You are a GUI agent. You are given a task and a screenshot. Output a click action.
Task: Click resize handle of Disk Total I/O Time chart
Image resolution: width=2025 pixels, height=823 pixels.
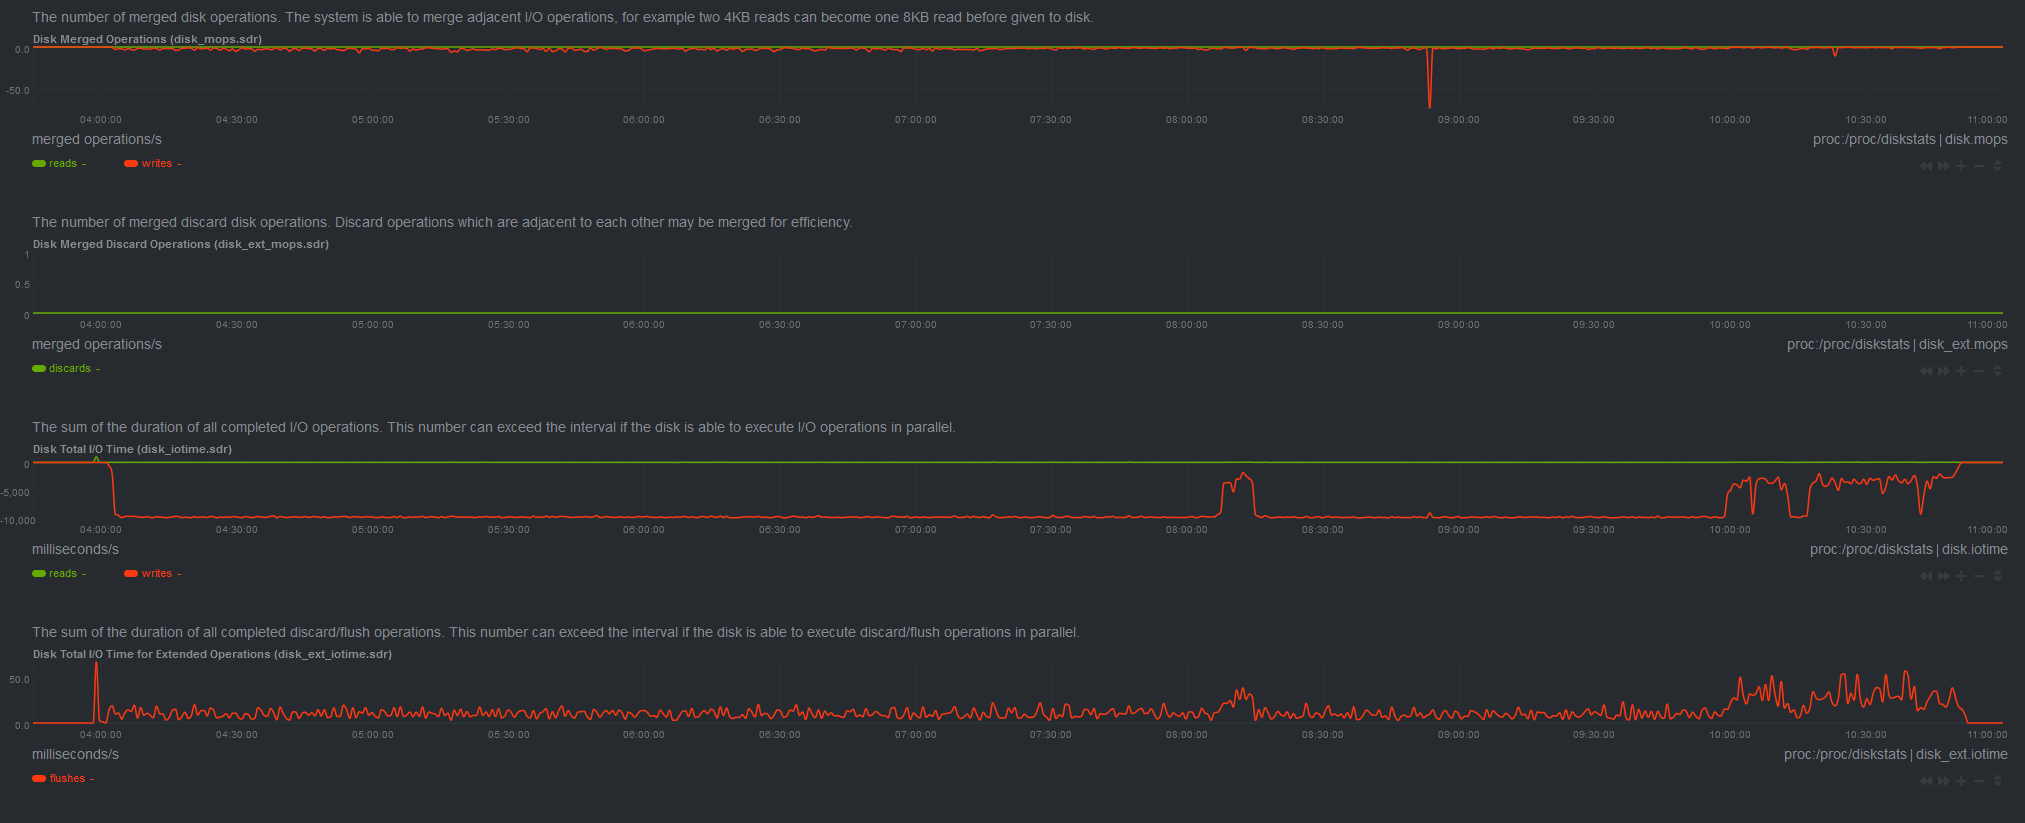tap(1997, 576)
